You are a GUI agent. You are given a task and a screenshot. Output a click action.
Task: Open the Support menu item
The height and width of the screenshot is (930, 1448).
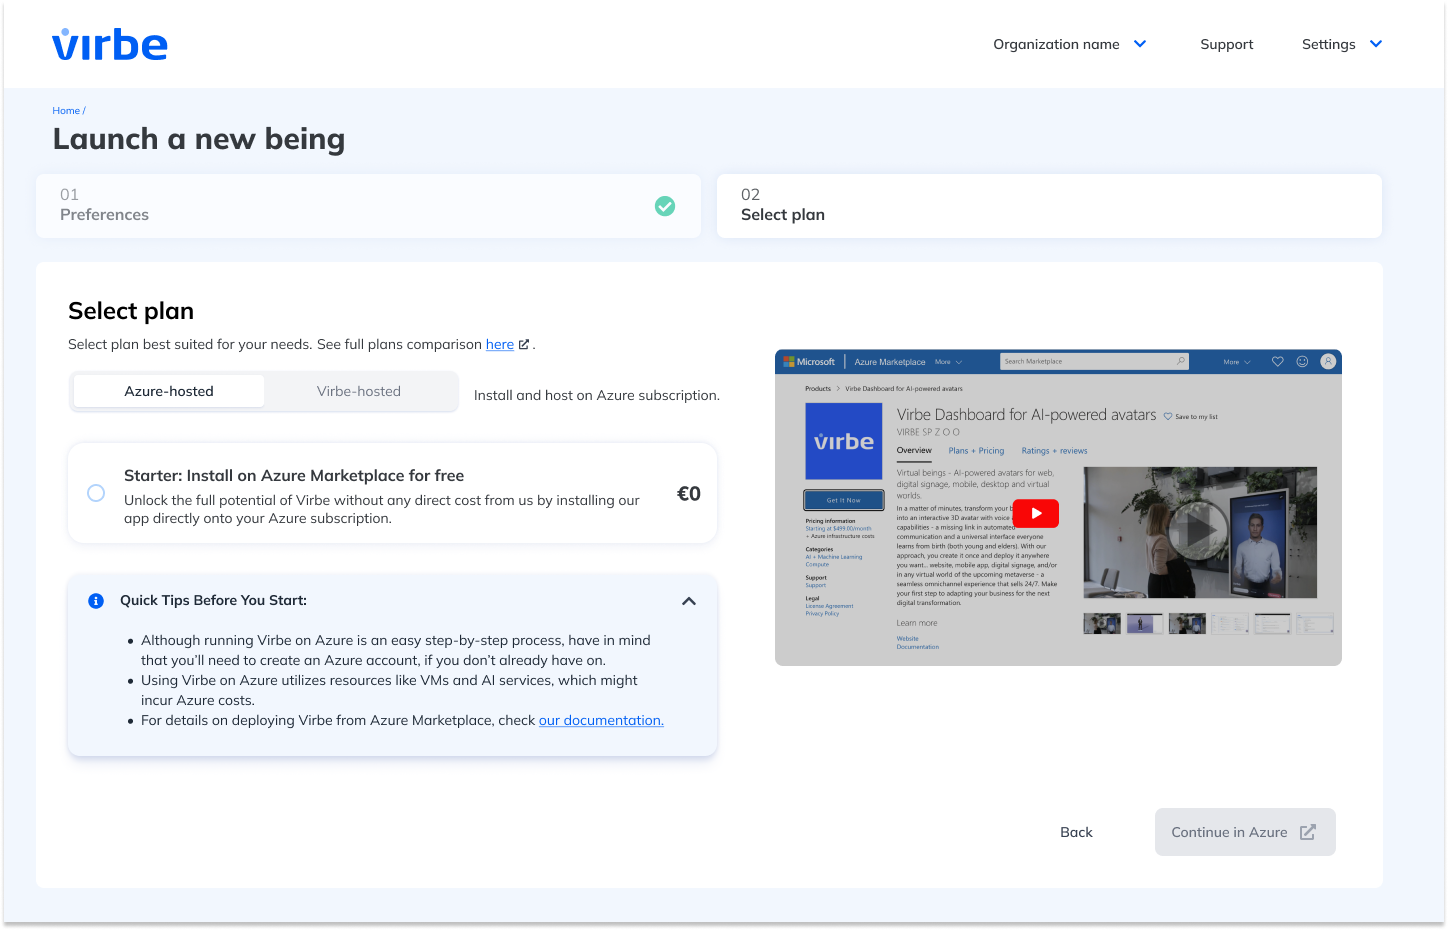(x=1226, y=44)
